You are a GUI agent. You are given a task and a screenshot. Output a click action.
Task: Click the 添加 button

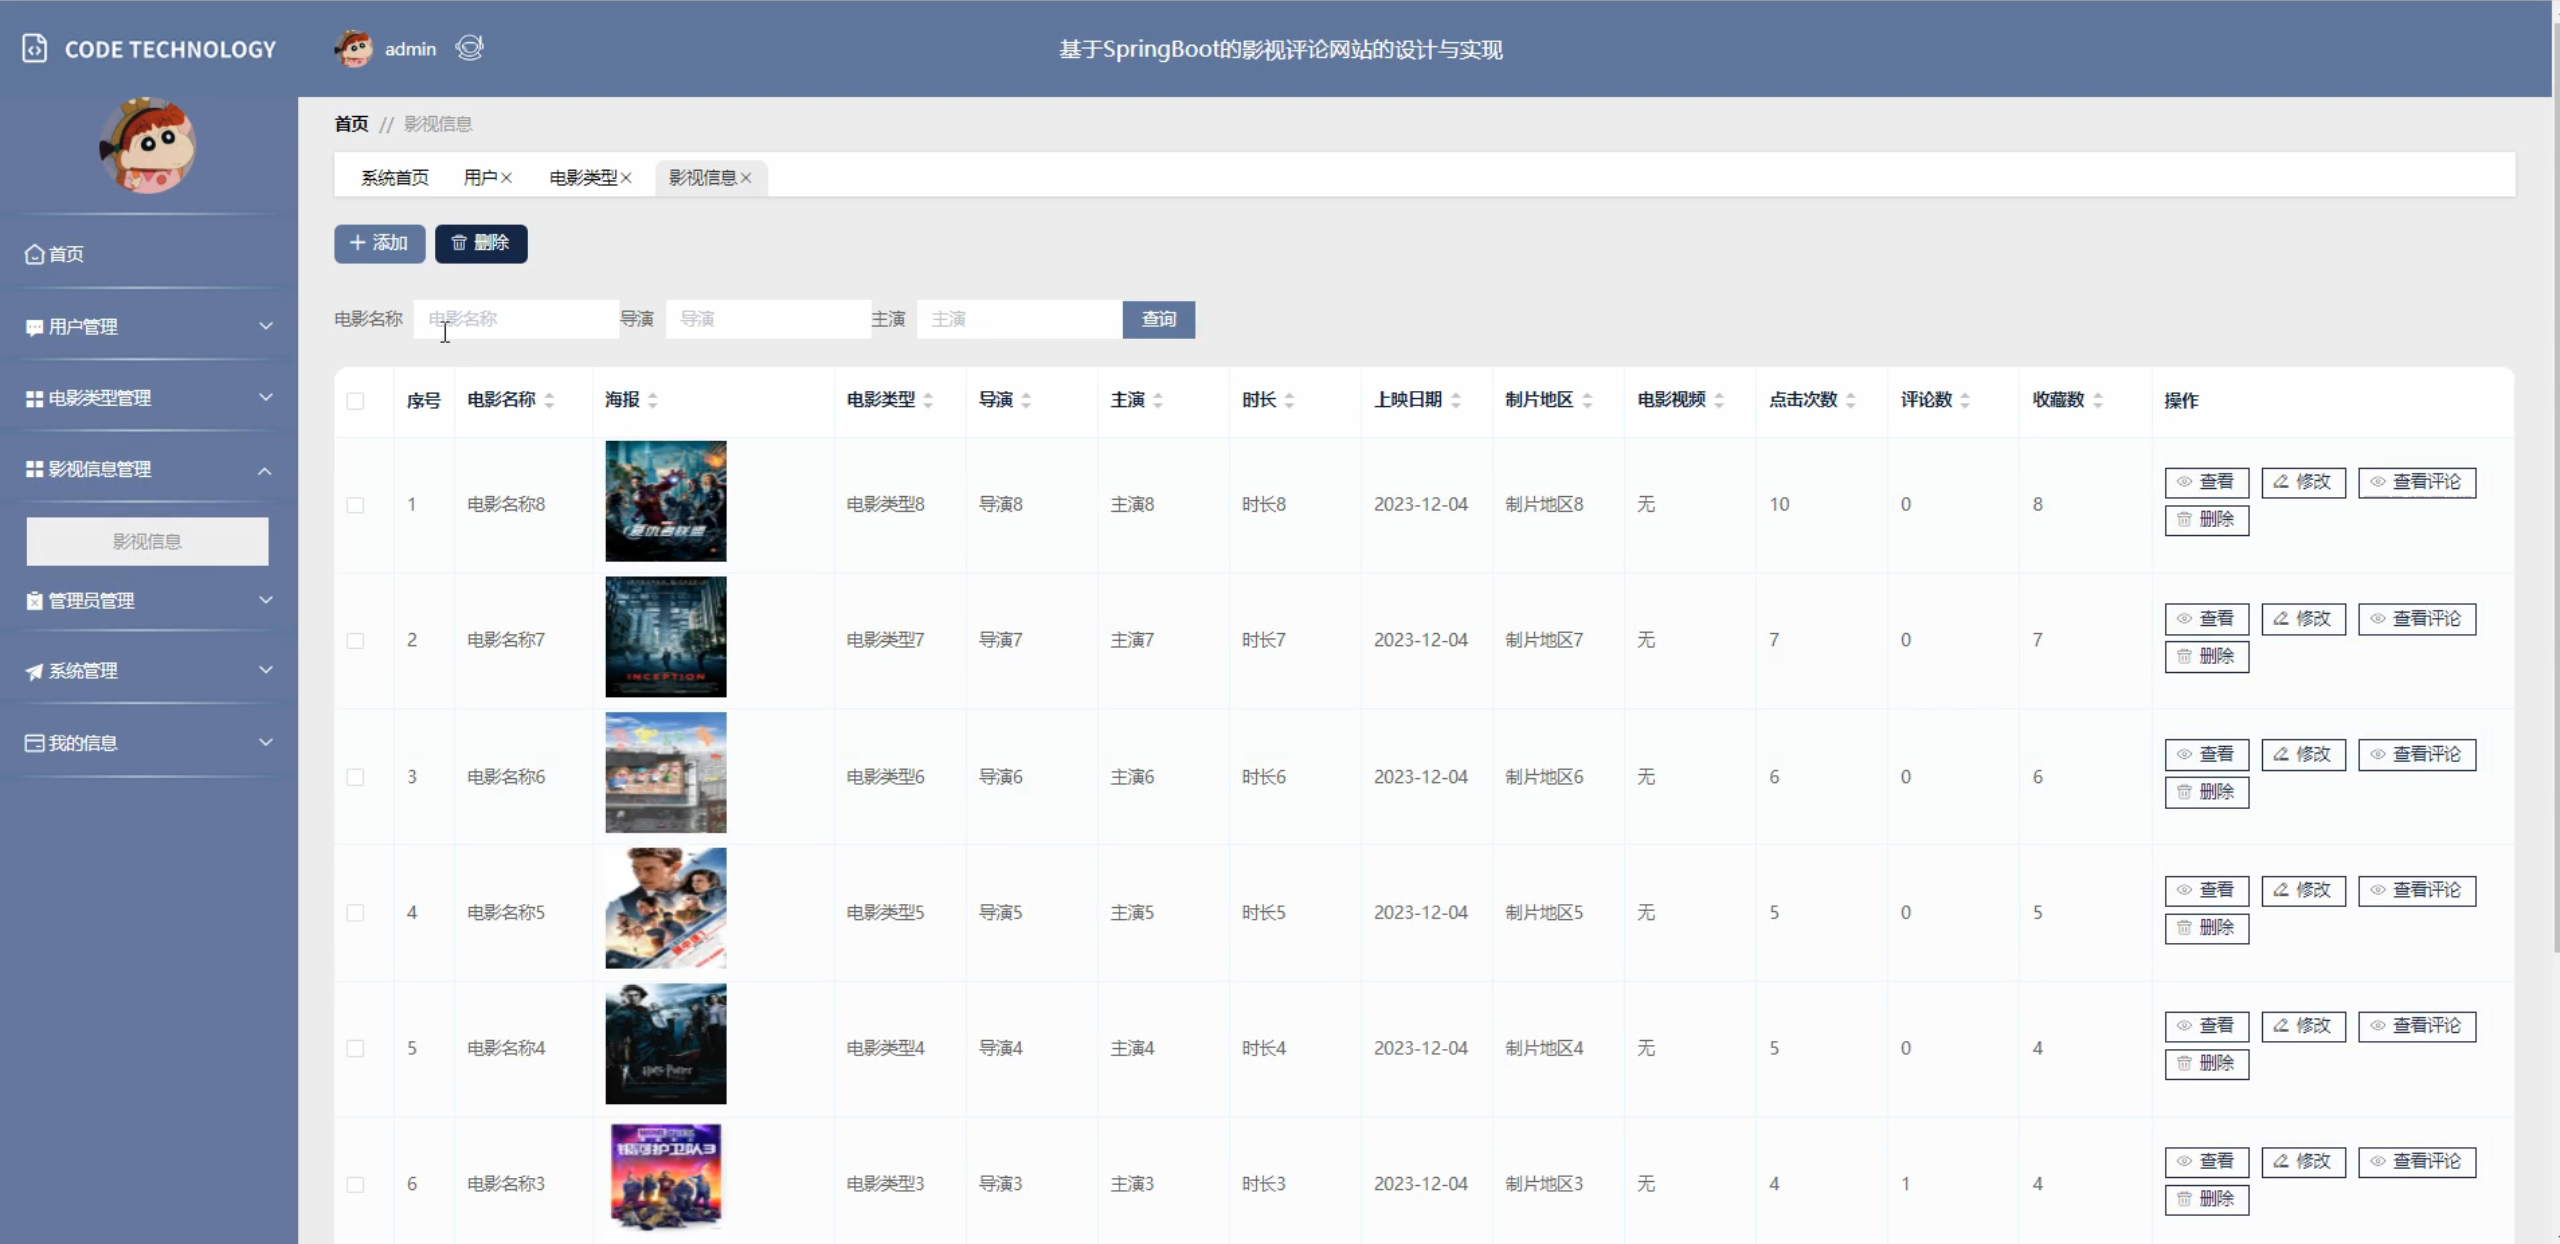[379, 243]
